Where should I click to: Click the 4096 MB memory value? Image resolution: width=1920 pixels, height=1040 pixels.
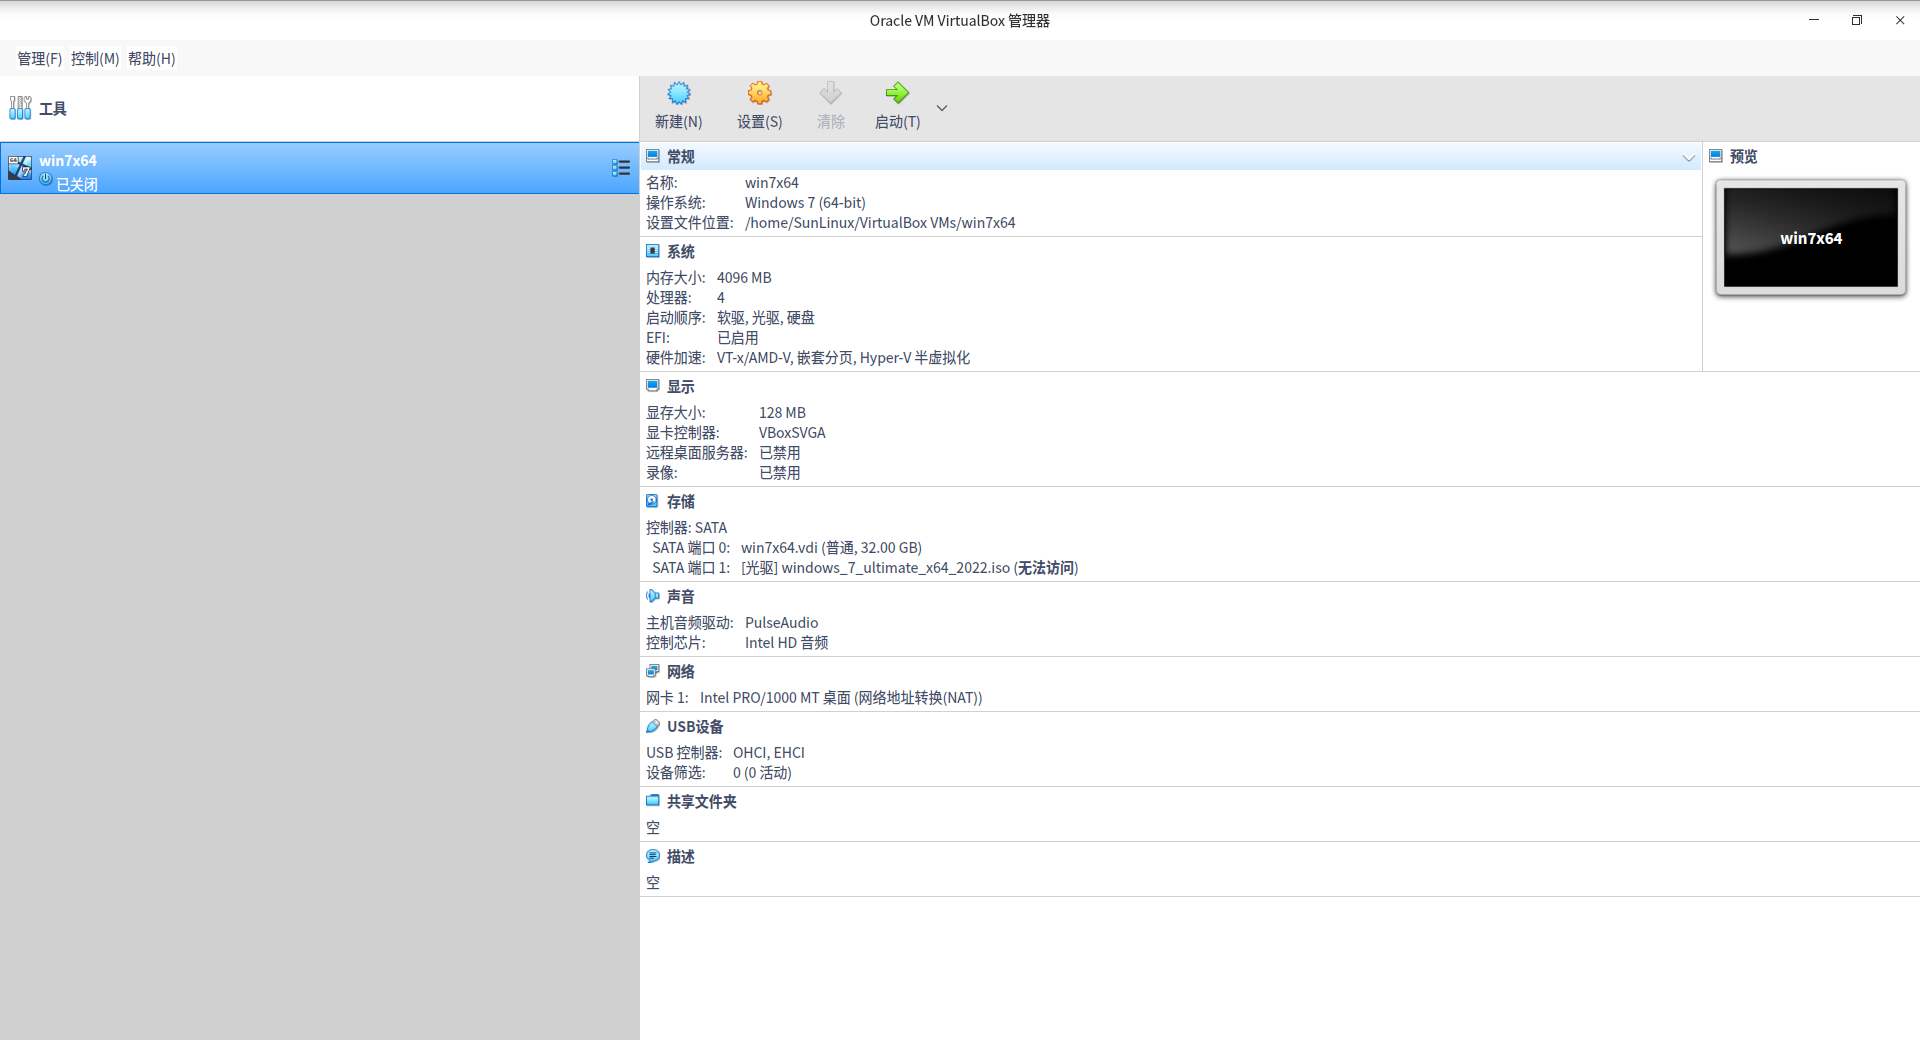point(744,278)
